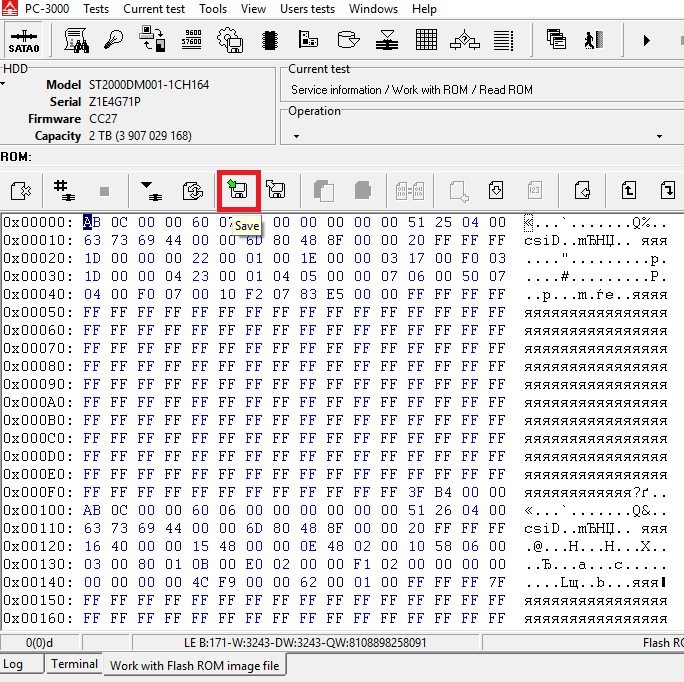Click the play arrow toolbar button
Screen dimensions: 684x682
(x=647, y=41)
